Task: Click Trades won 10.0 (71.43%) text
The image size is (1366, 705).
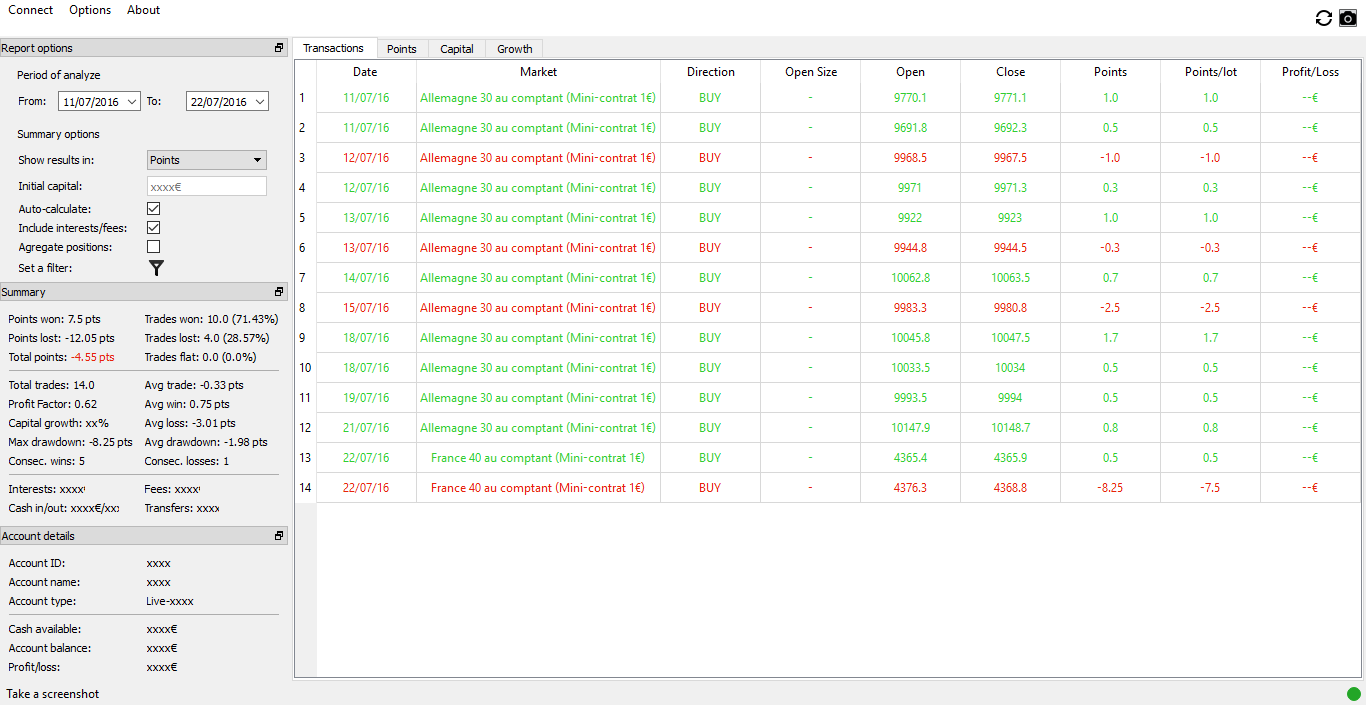Action: (211, 319)
